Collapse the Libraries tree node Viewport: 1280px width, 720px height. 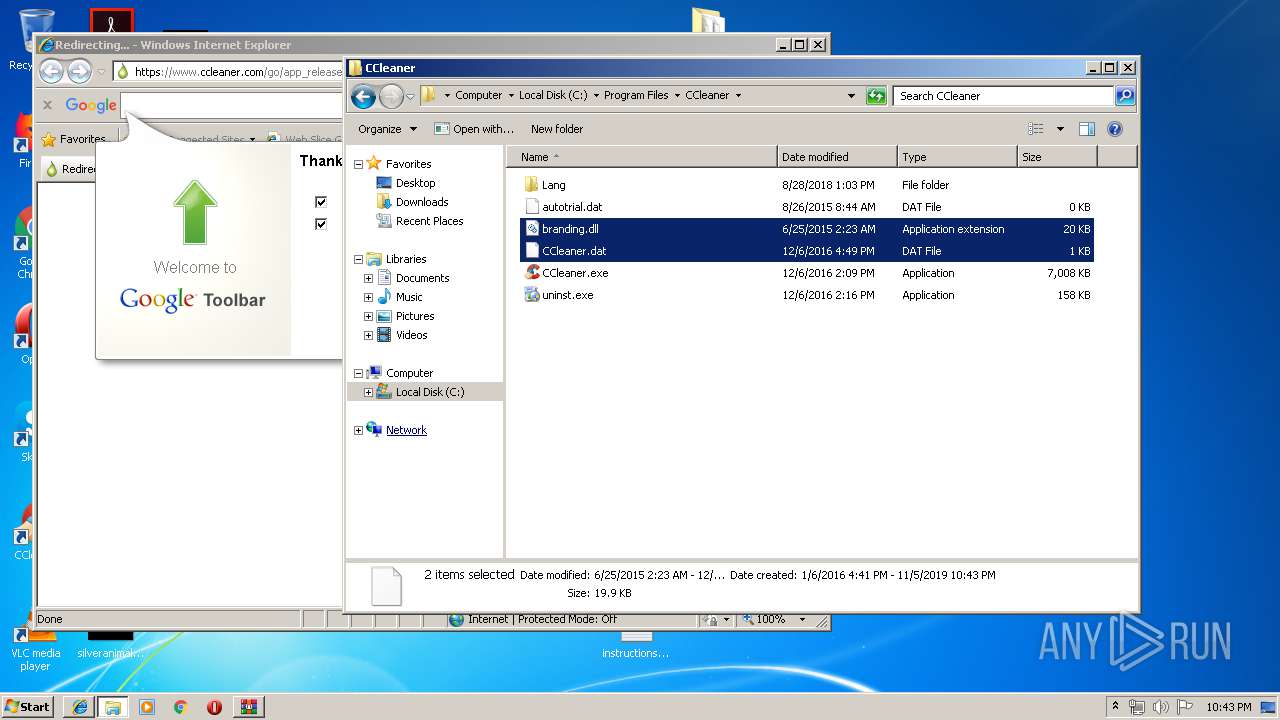358,259
